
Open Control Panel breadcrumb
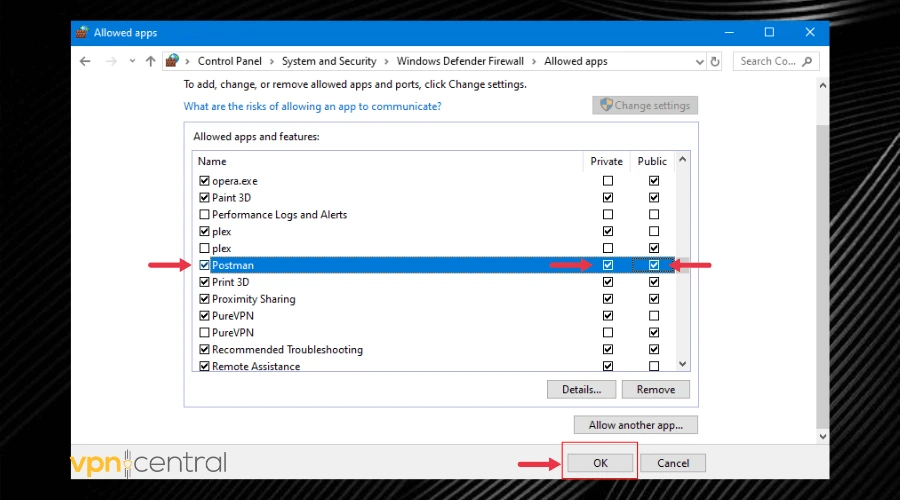[x=230, y=61]
